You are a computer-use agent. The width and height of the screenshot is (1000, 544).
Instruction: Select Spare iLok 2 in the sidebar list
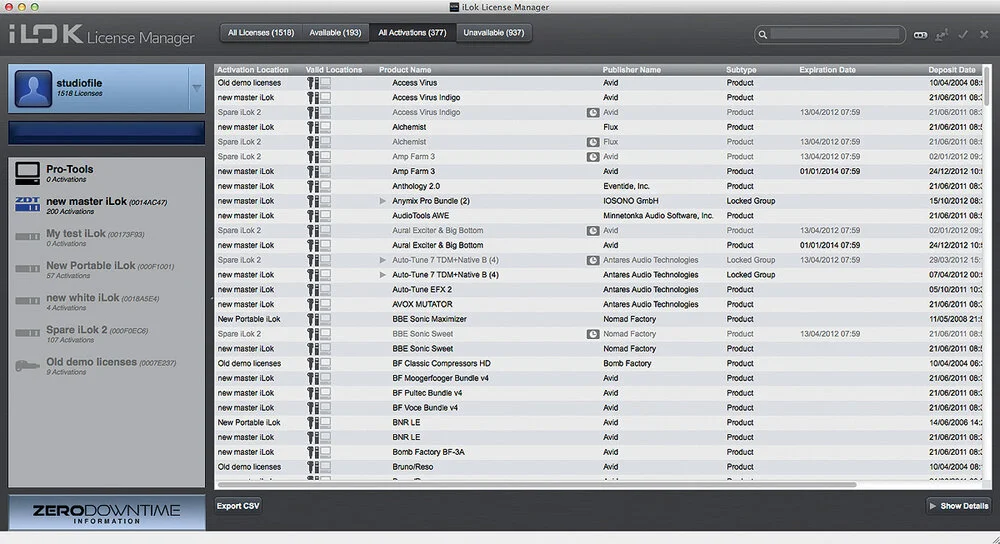(107, 334)
